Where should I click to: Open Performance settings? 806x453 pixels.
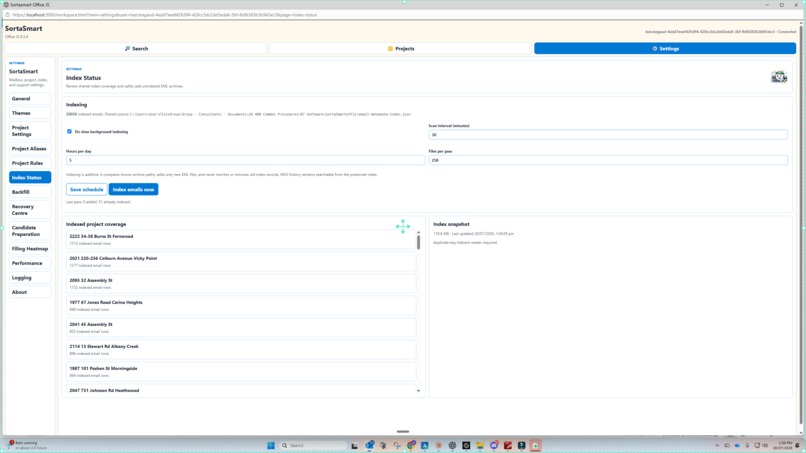[x=30, y=263]
